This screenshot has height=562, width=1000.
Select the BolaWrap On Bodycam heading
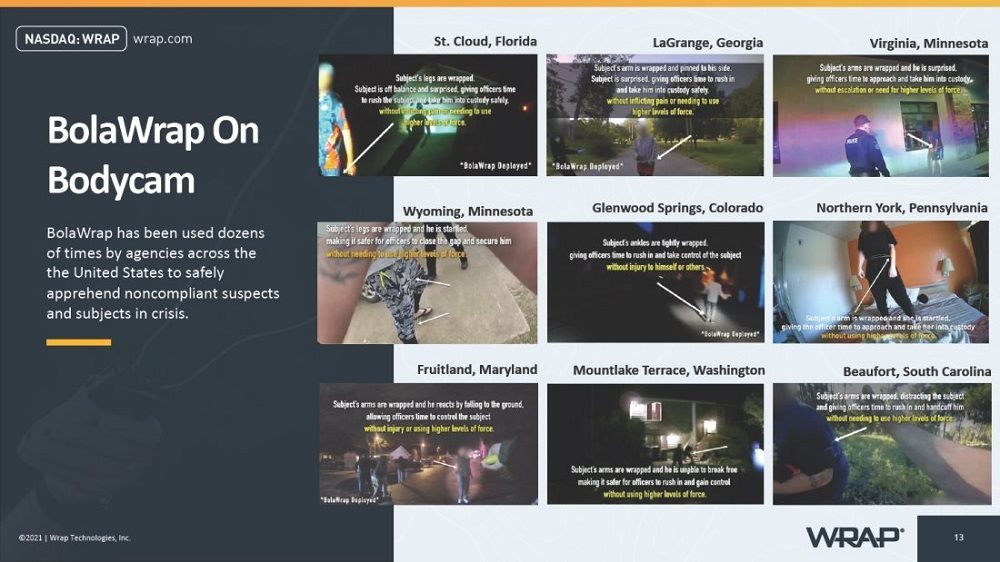[x=153, y=155]
